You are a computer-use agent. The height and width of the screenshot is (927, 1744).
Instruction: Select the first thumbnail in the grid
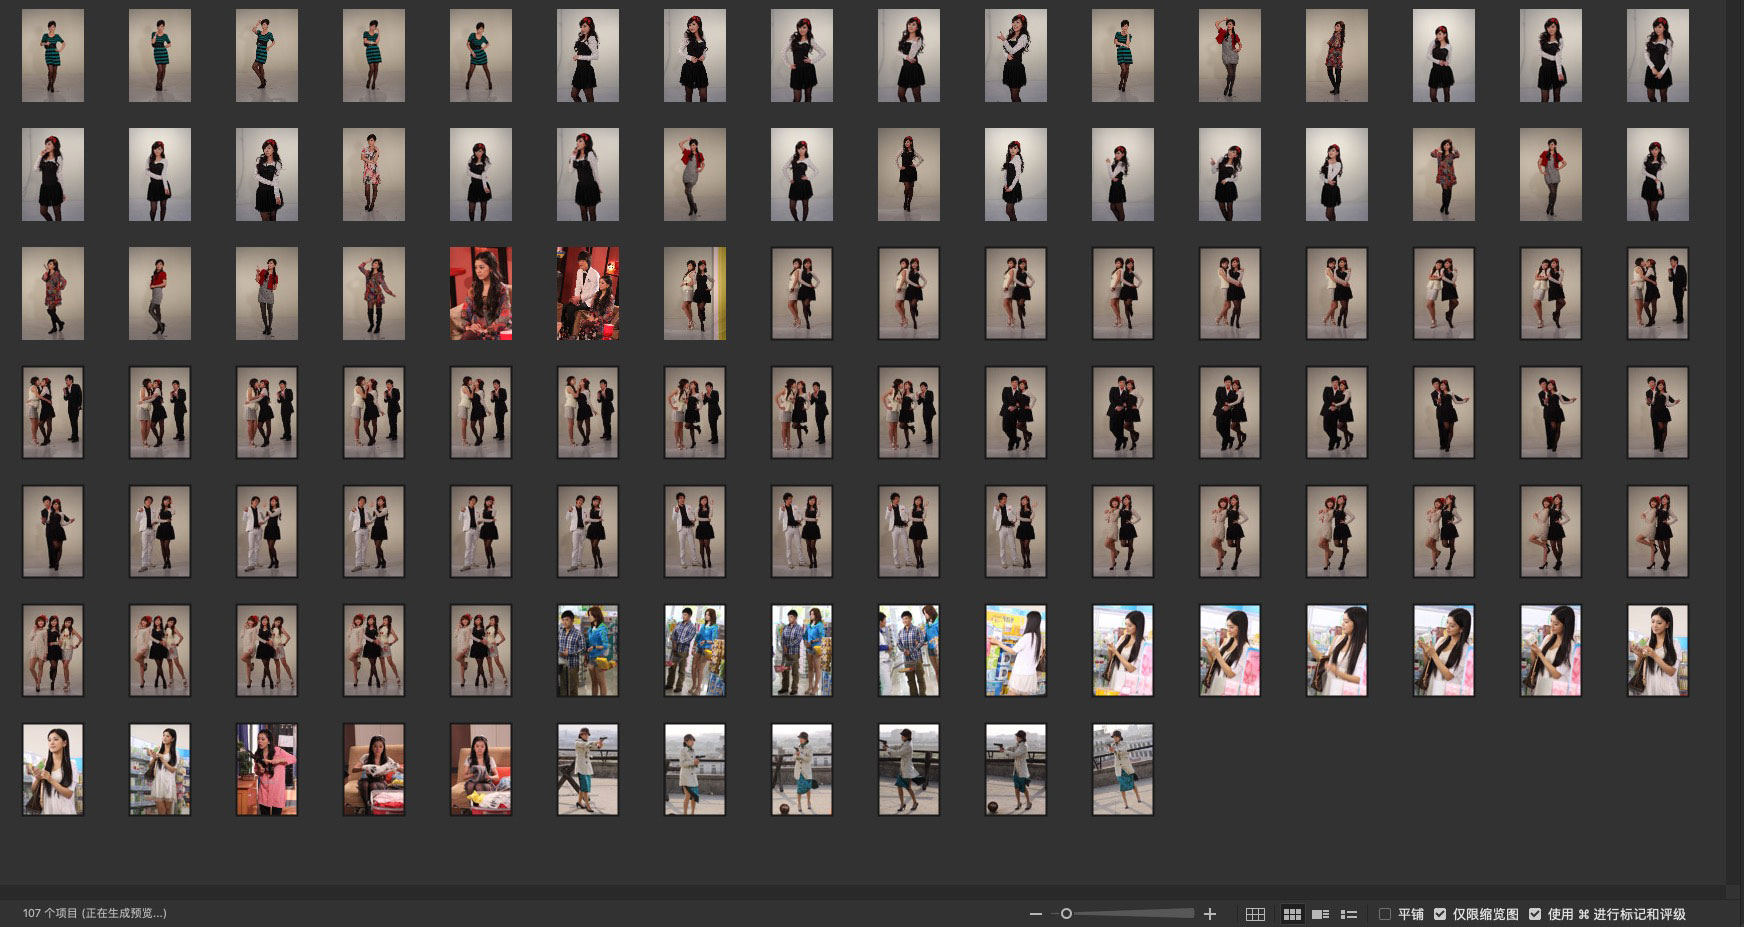[x=53, y=56]
